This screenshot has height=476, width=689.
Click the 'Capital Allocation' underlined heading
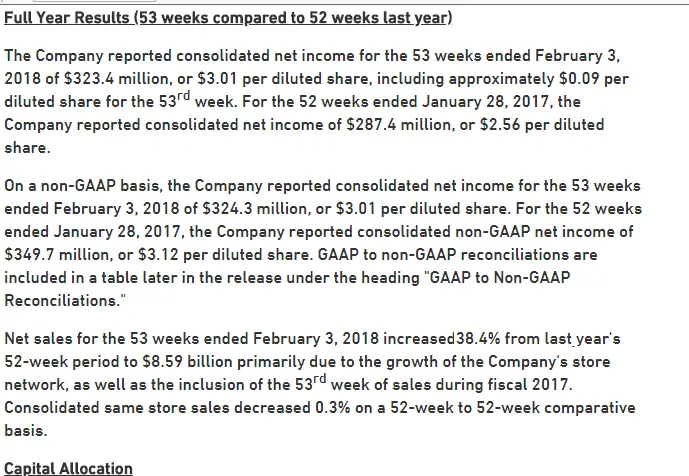(68, 468)
